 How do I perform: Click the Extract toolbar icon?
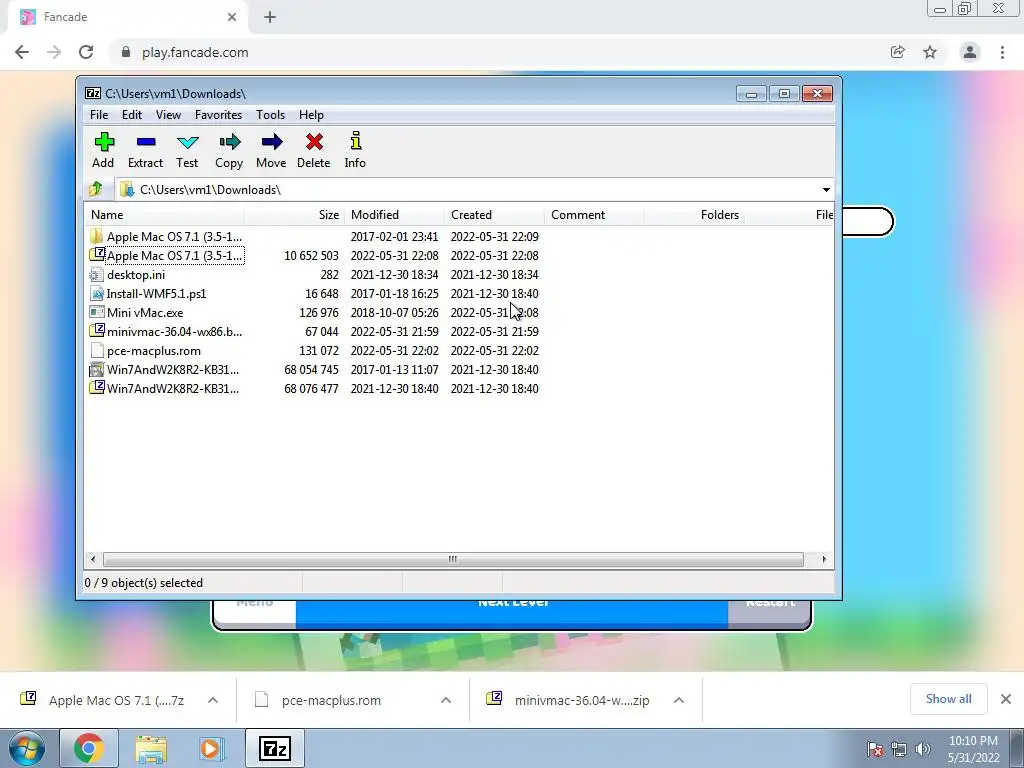pos(145,150)
